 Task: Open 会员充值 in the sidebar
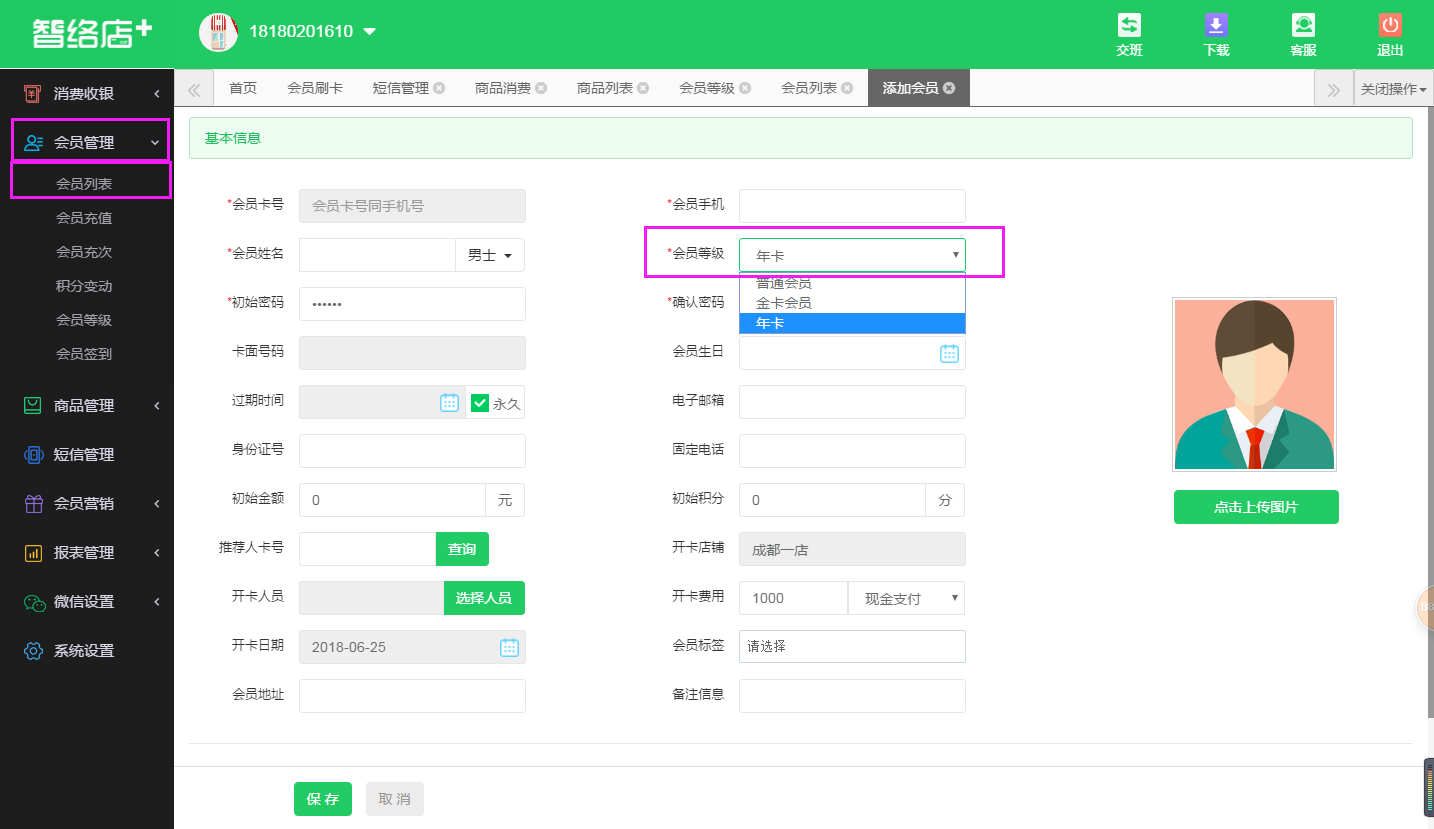point(84,218)
